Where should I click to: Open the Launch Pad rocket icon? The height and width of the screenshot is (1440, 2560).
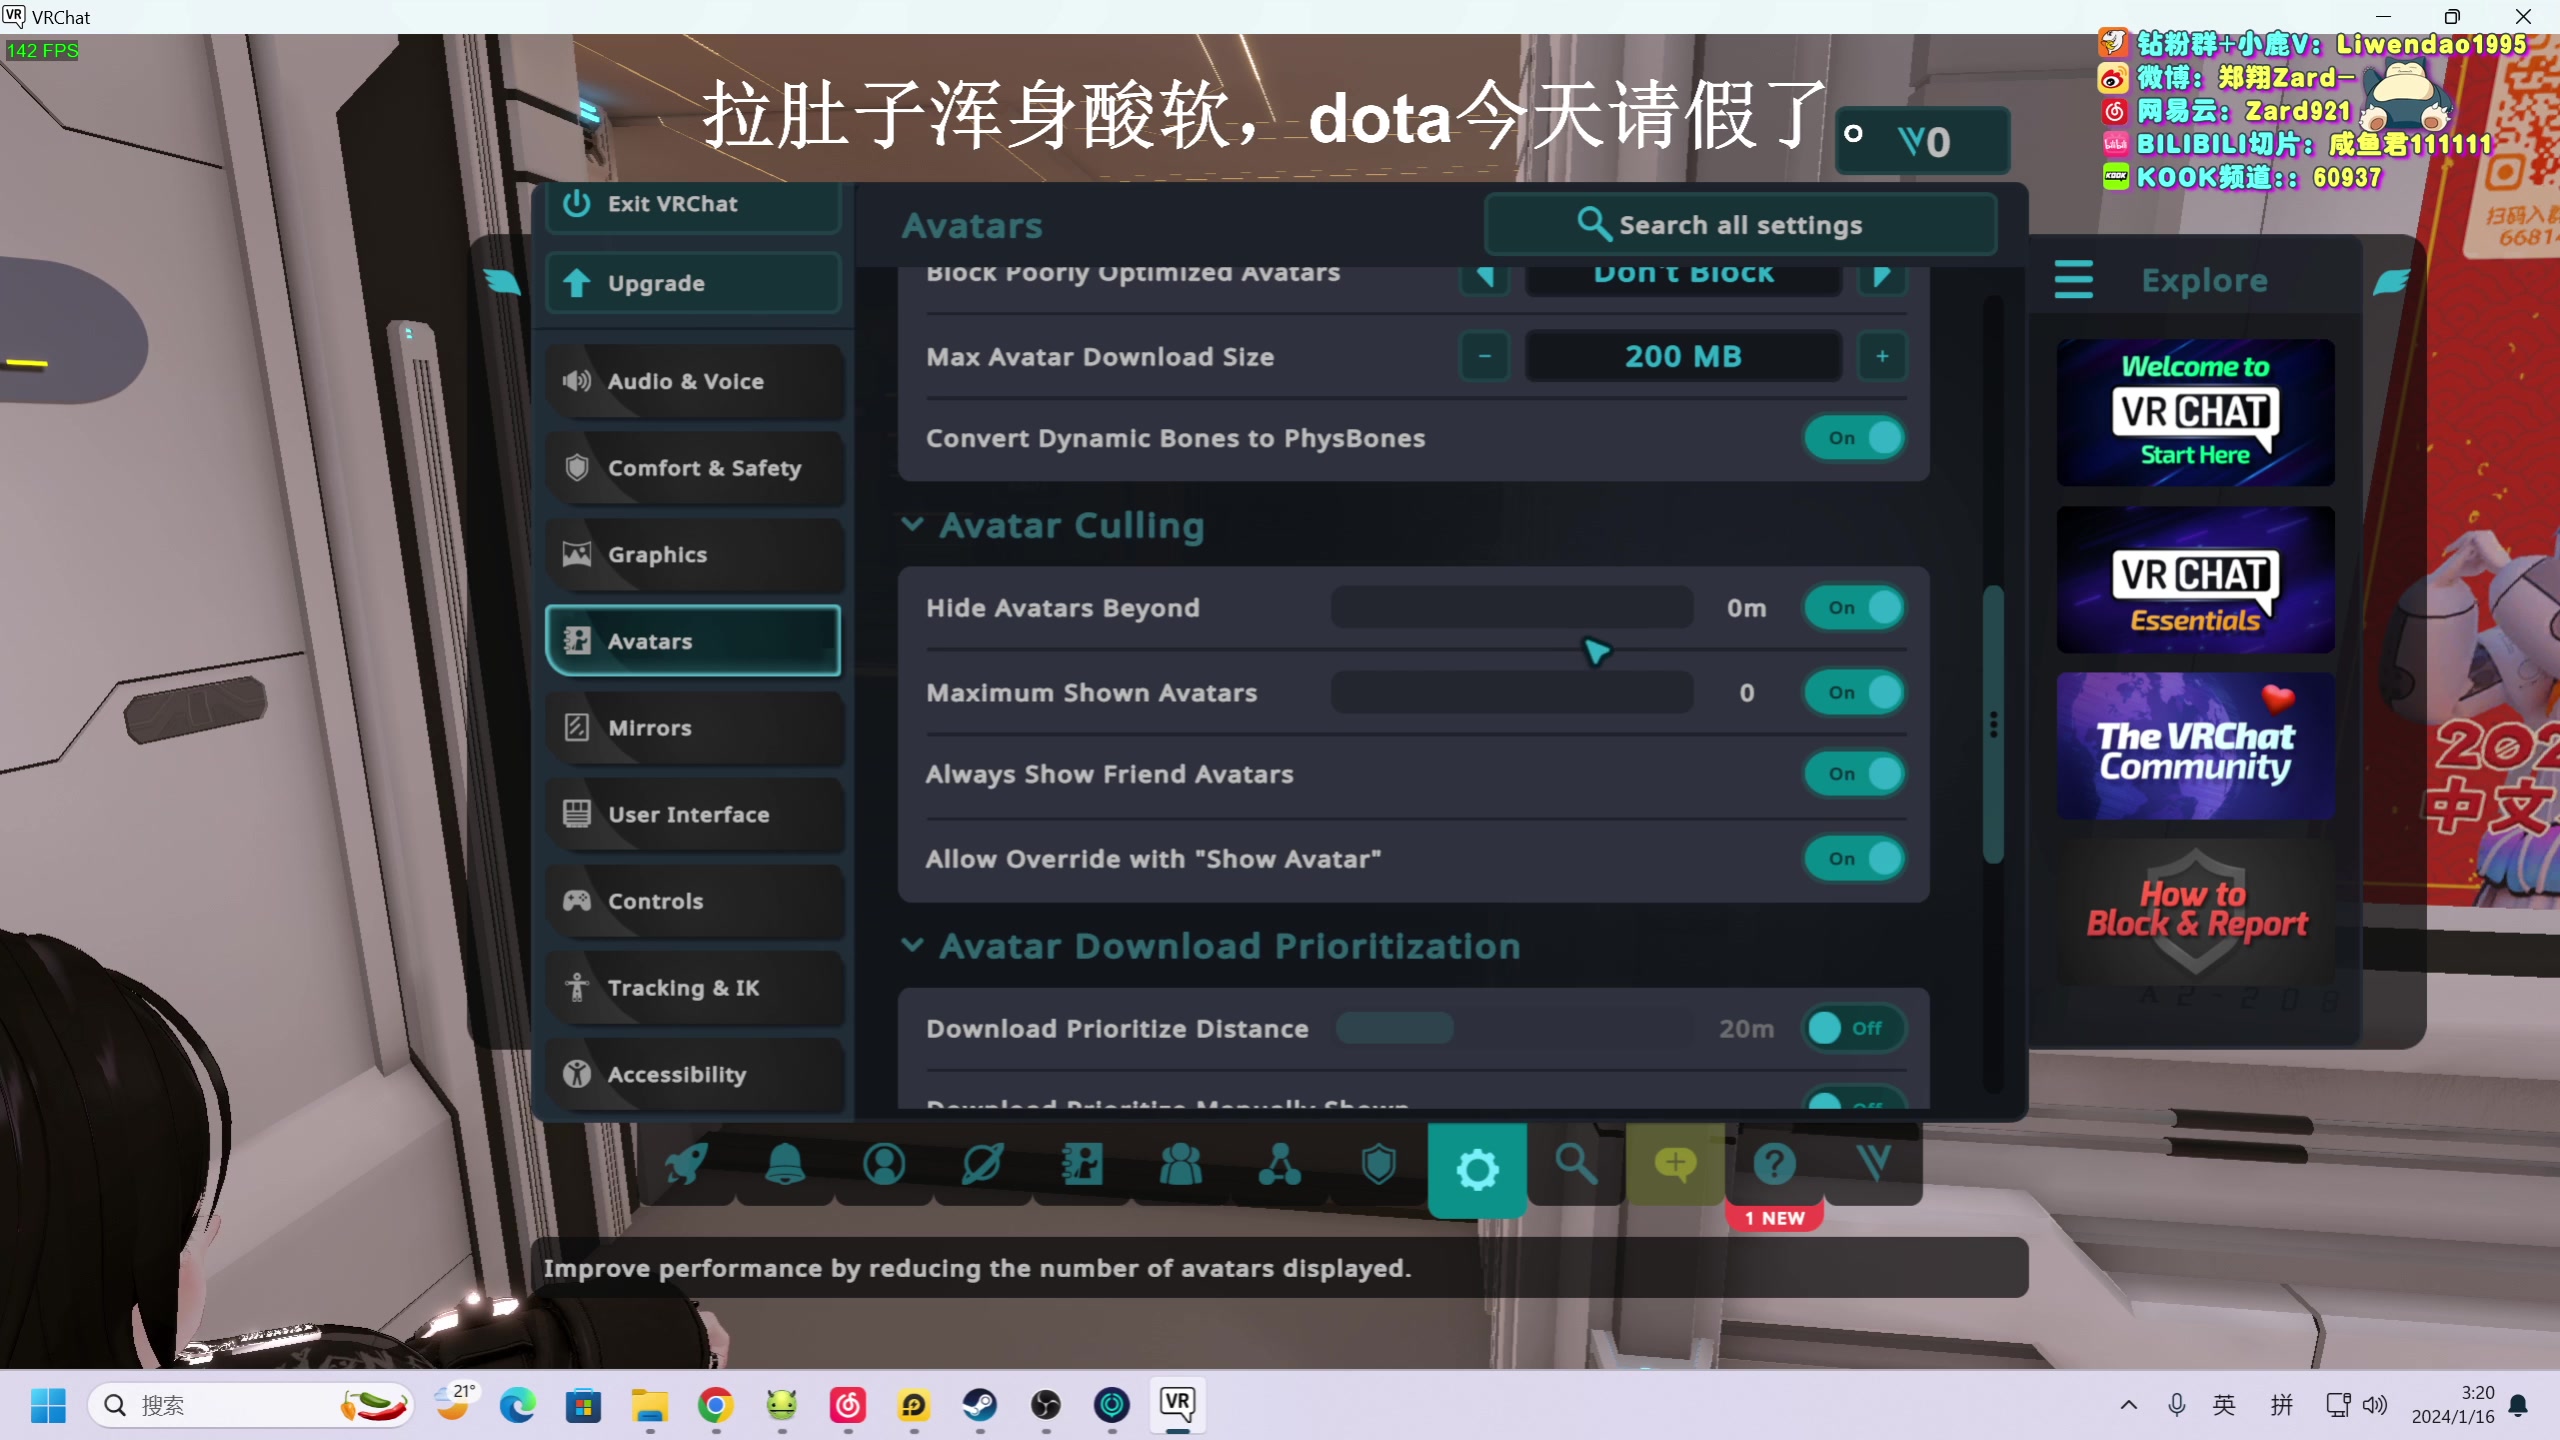coord(686,1164)
